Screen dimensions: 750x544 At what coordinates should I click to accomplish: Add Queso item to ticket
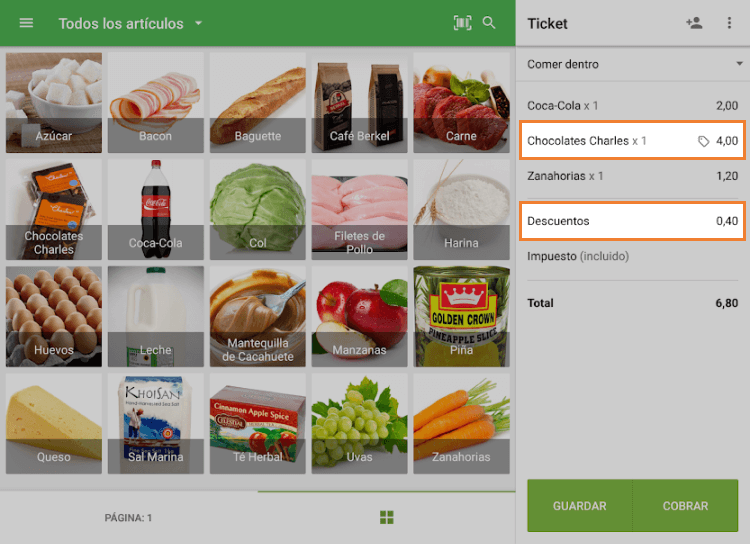click(x=54, y=424)
